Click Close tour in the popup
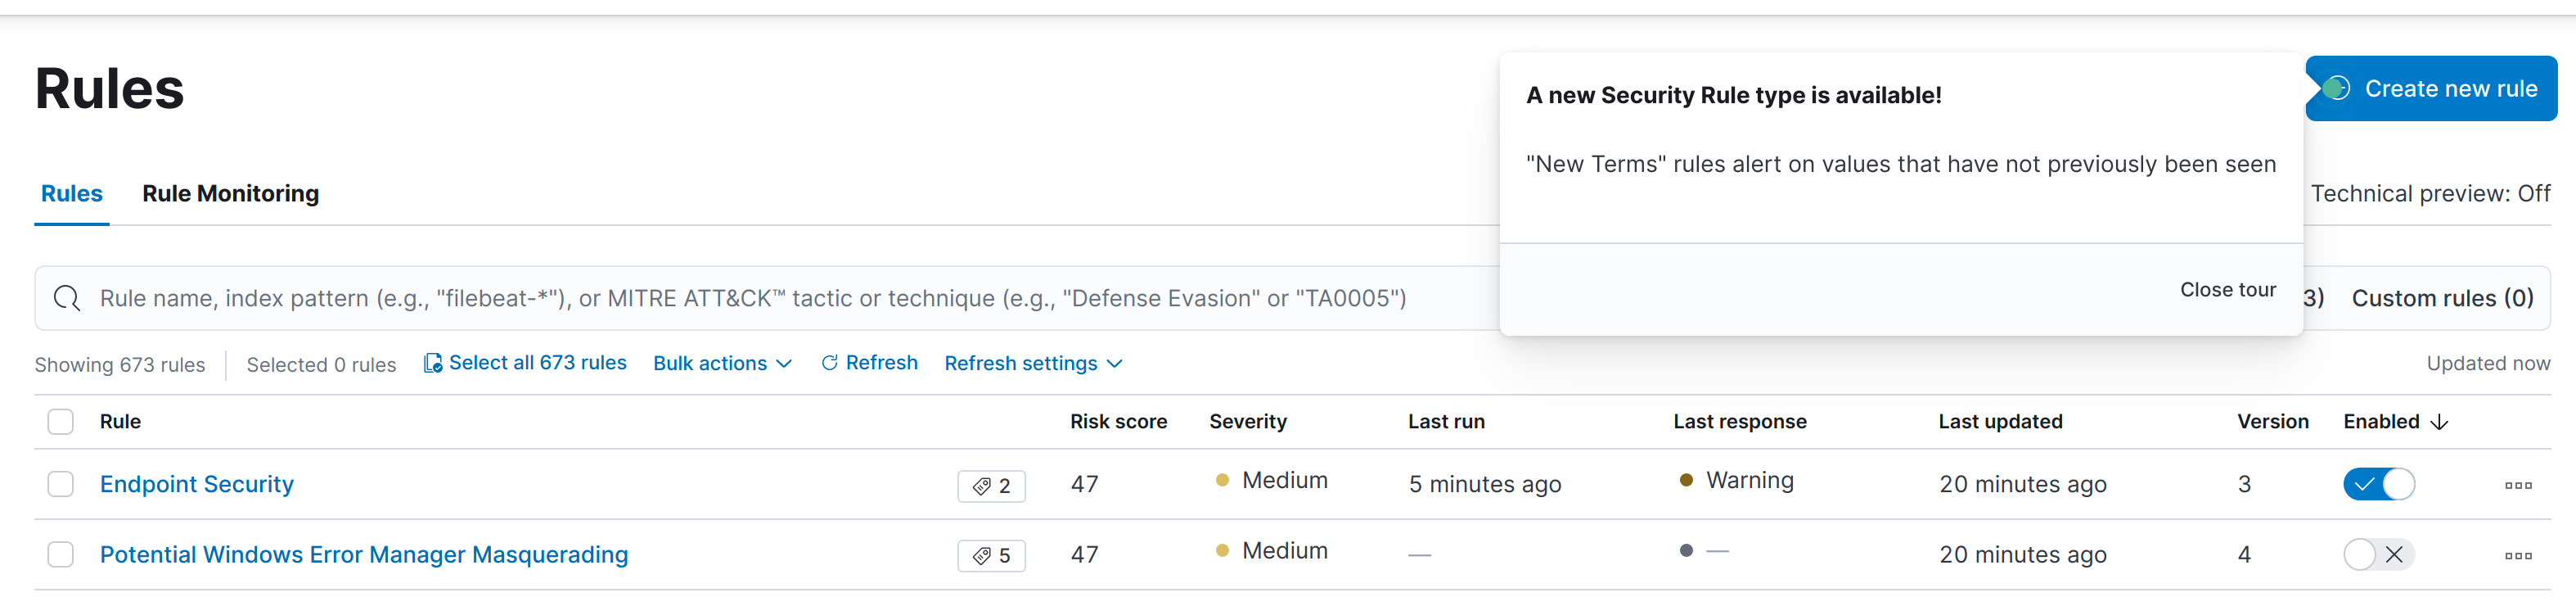Image resolution: width=2576 pixels, height=606 pixels. pyautogui.click(x=2227, y=290)
